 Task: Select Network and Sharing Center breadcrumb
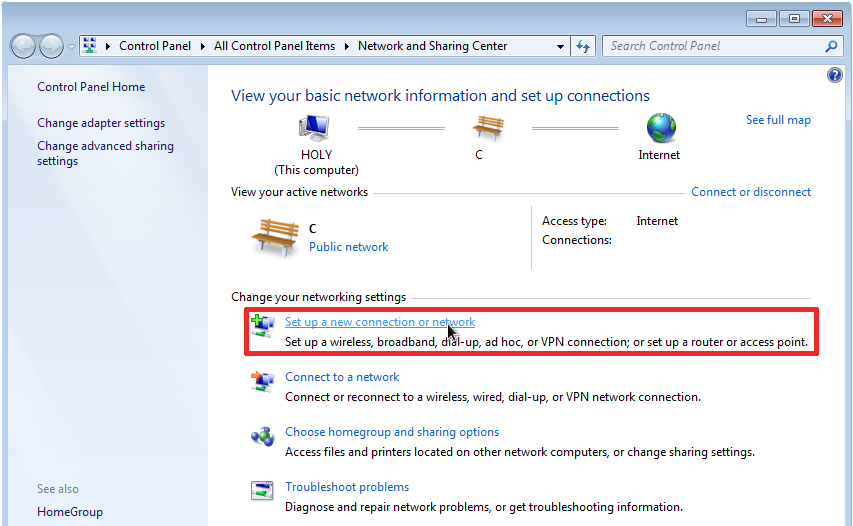tap(432, 46)
